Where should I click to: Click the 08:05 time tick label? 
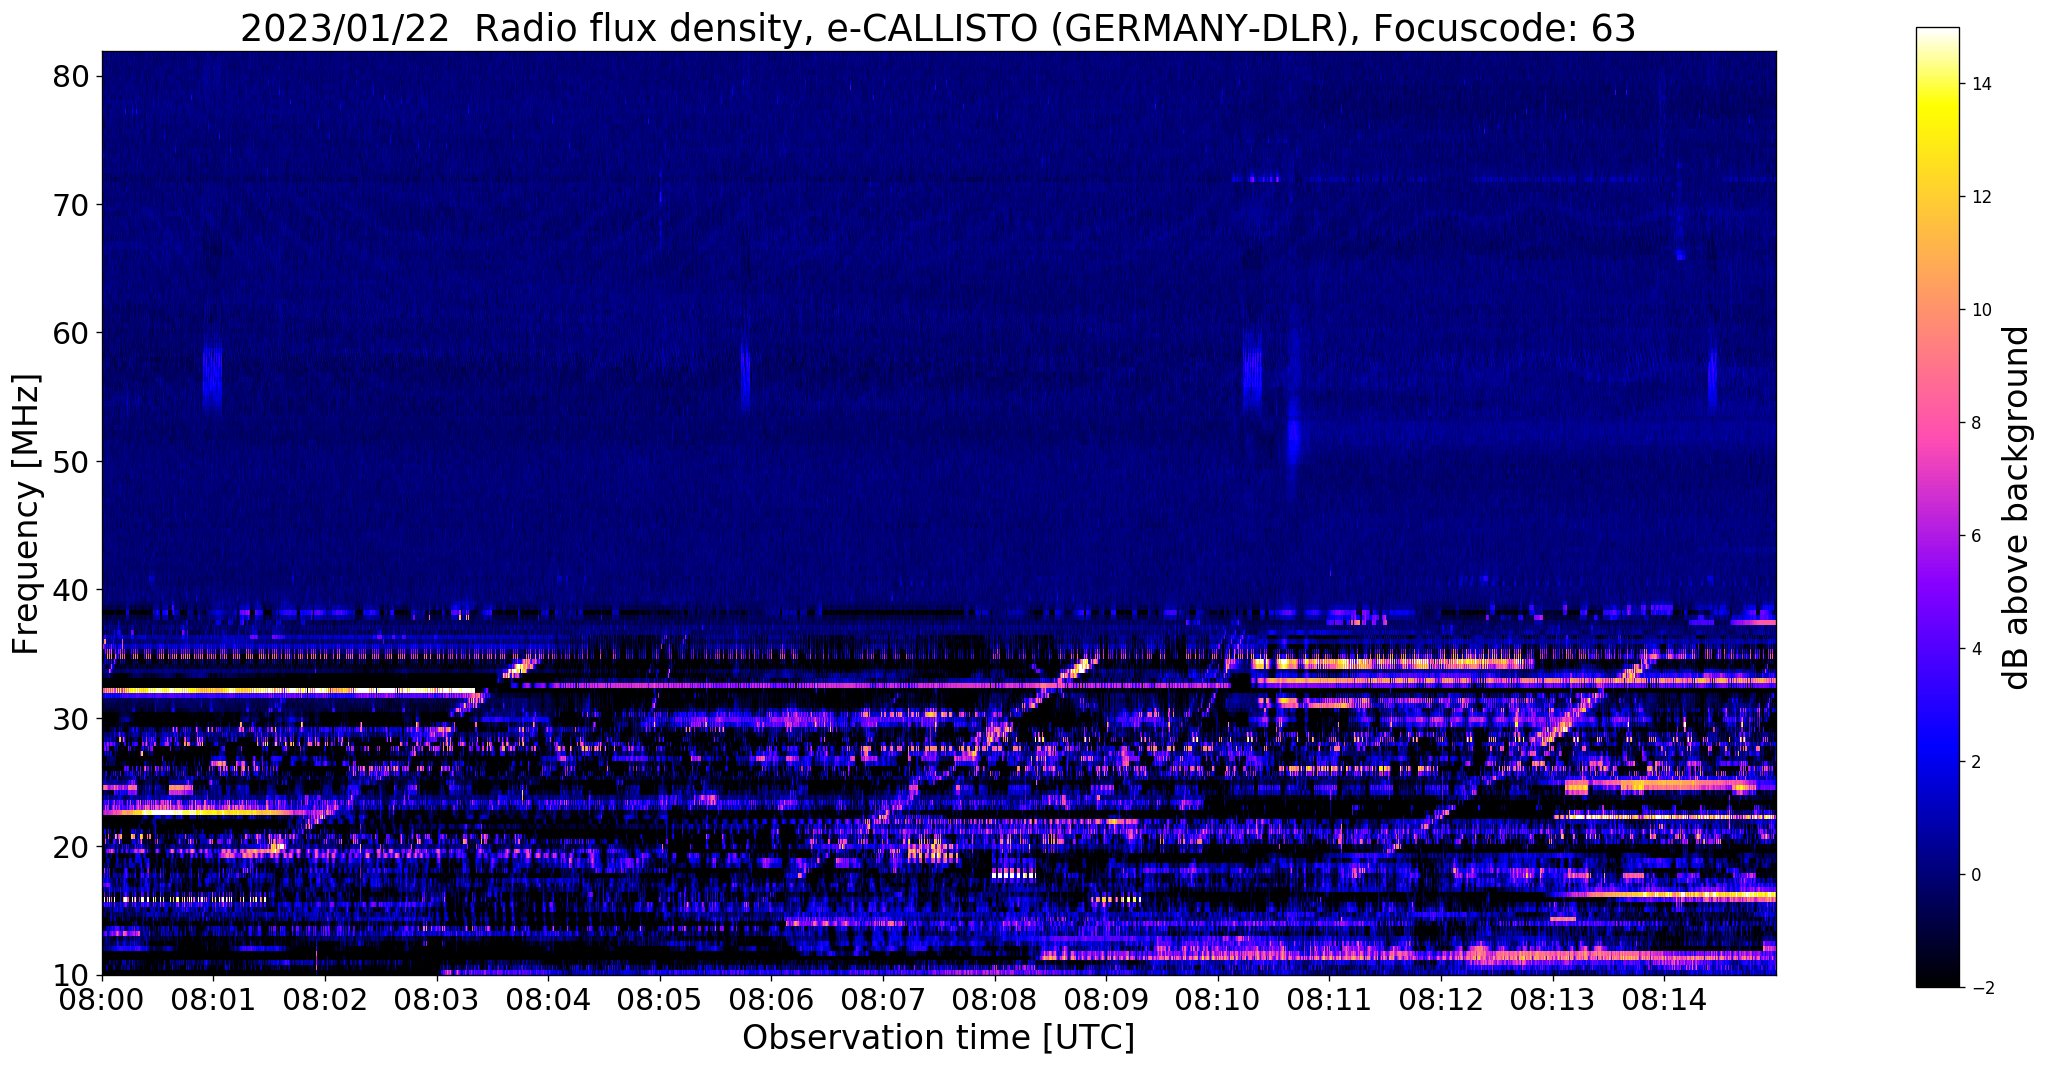tap(660, 998)
